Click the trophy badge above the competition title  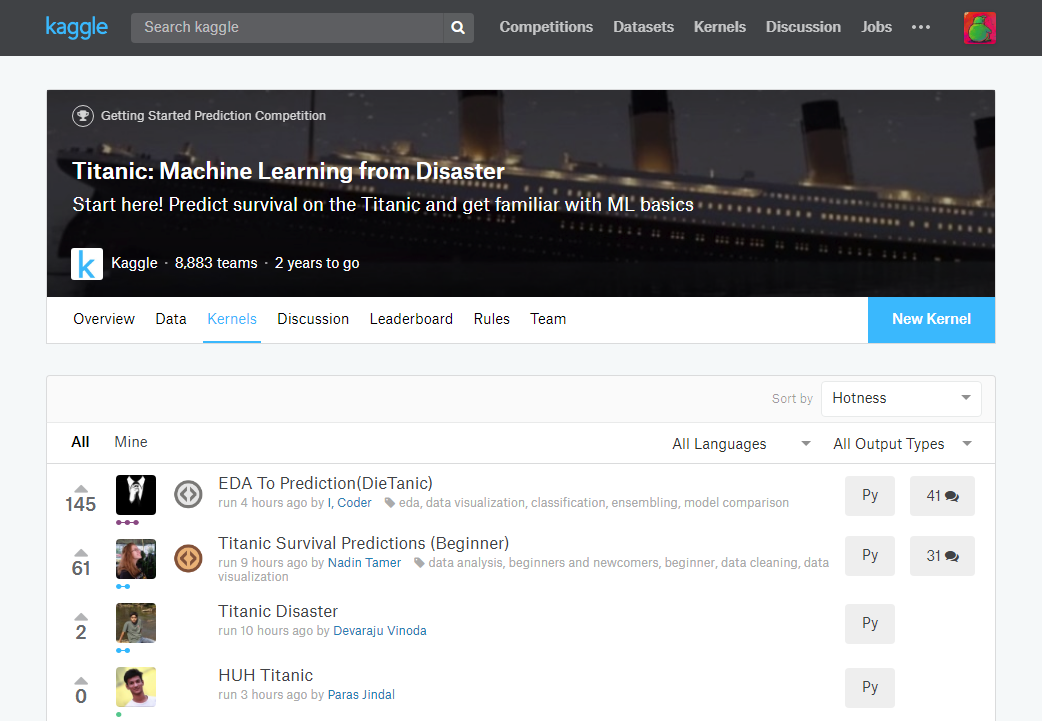[83, 115]
